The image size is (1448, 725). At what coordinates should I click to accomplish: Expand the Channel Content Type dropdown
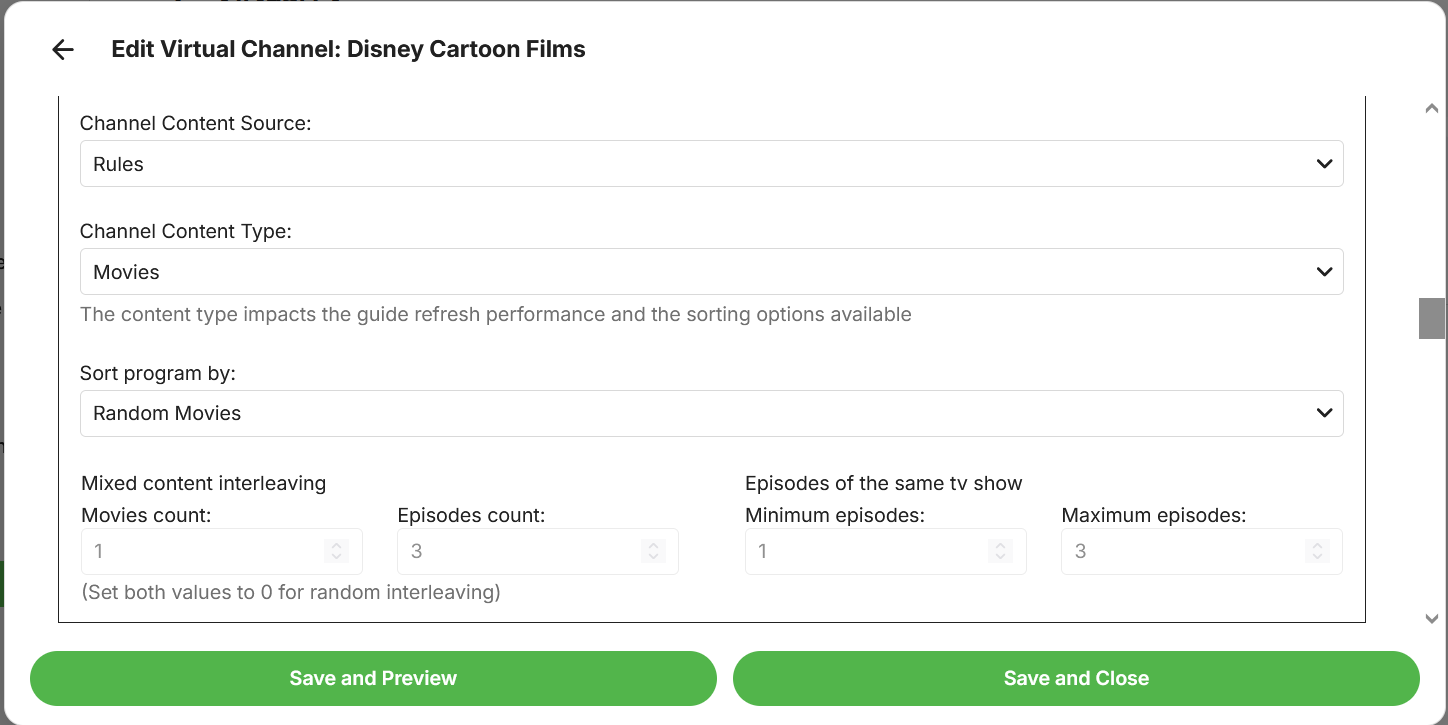point(711,272)
